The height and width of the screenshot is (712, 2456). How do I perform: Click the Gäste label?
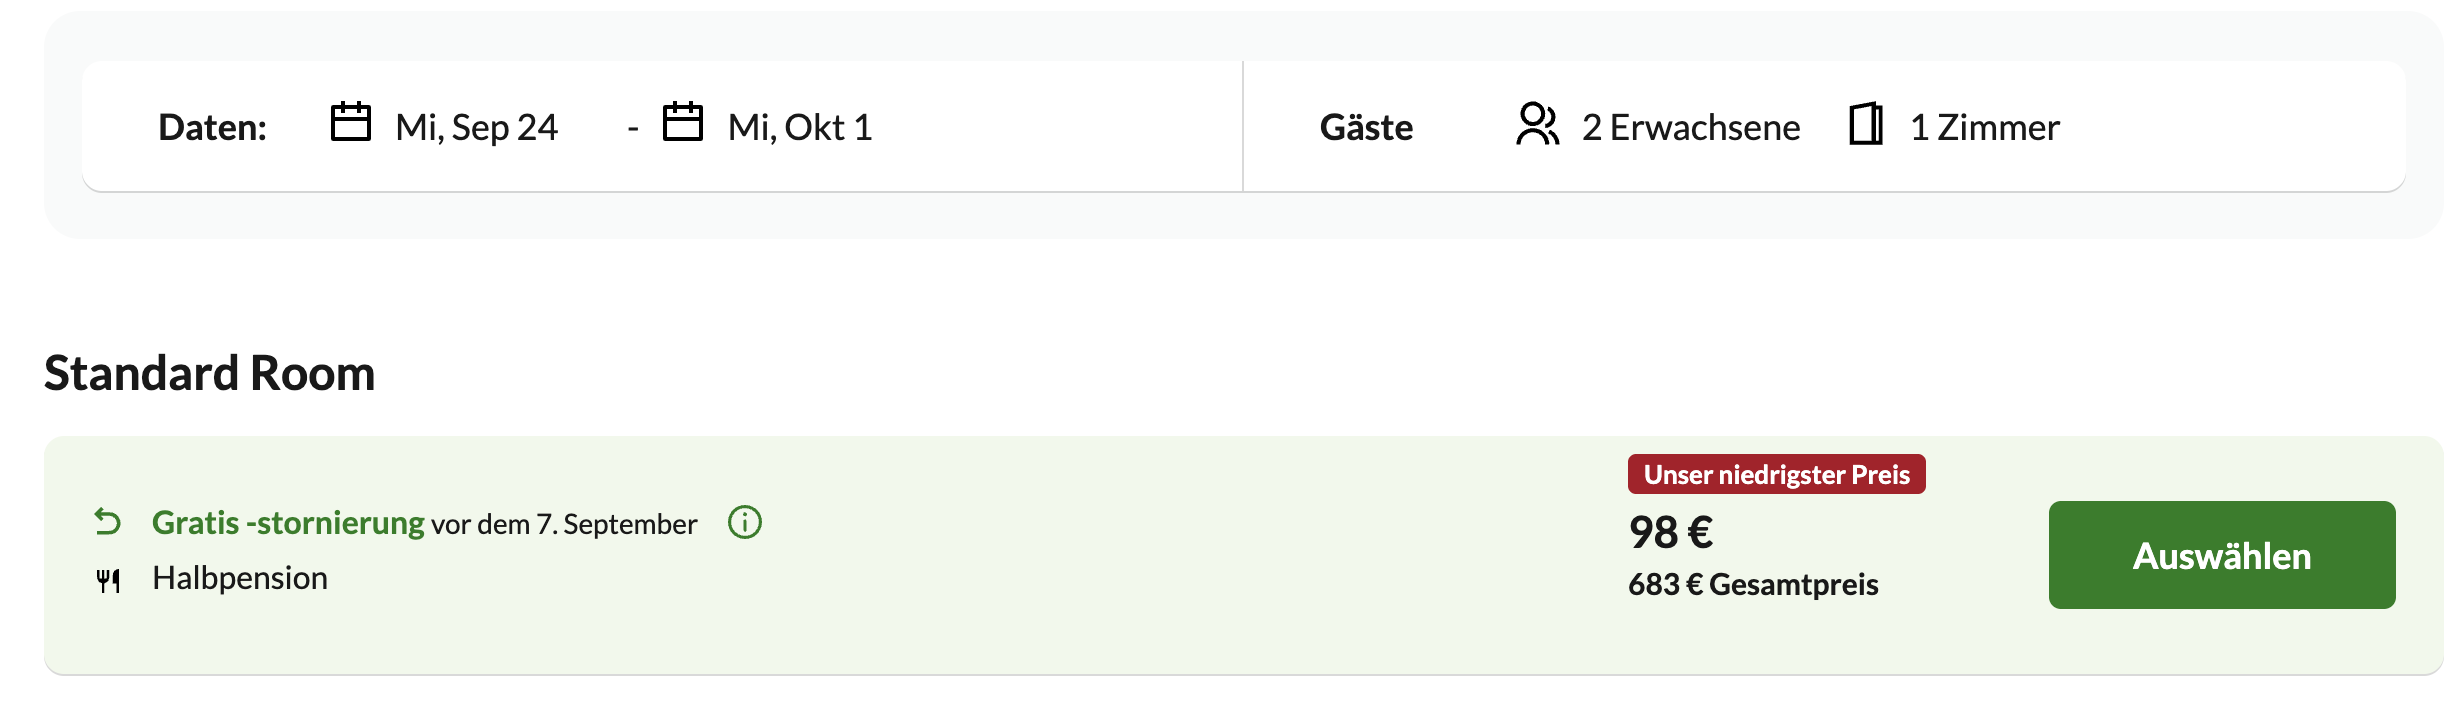pos(1367,127)
